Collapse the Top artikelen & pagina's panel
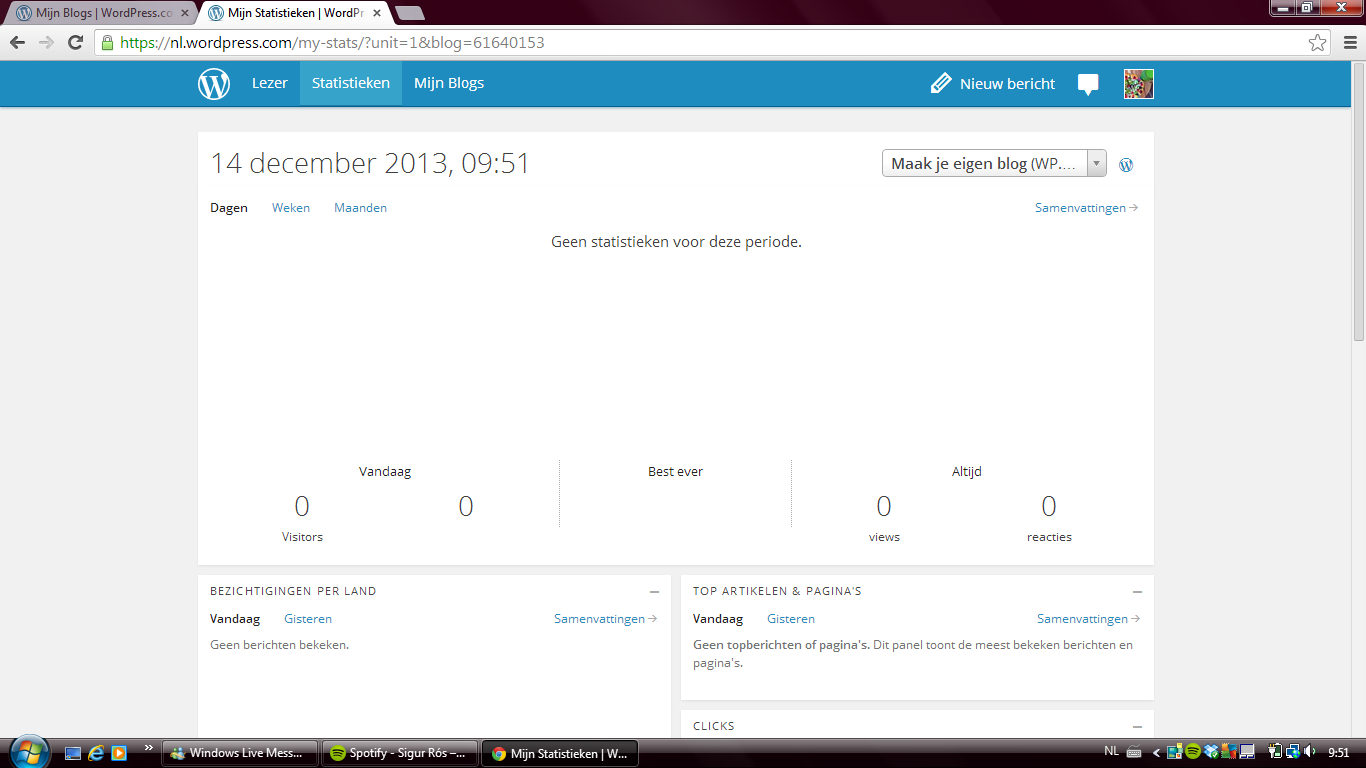This screenshot has width=1366, height=768. pos(1137,592)
